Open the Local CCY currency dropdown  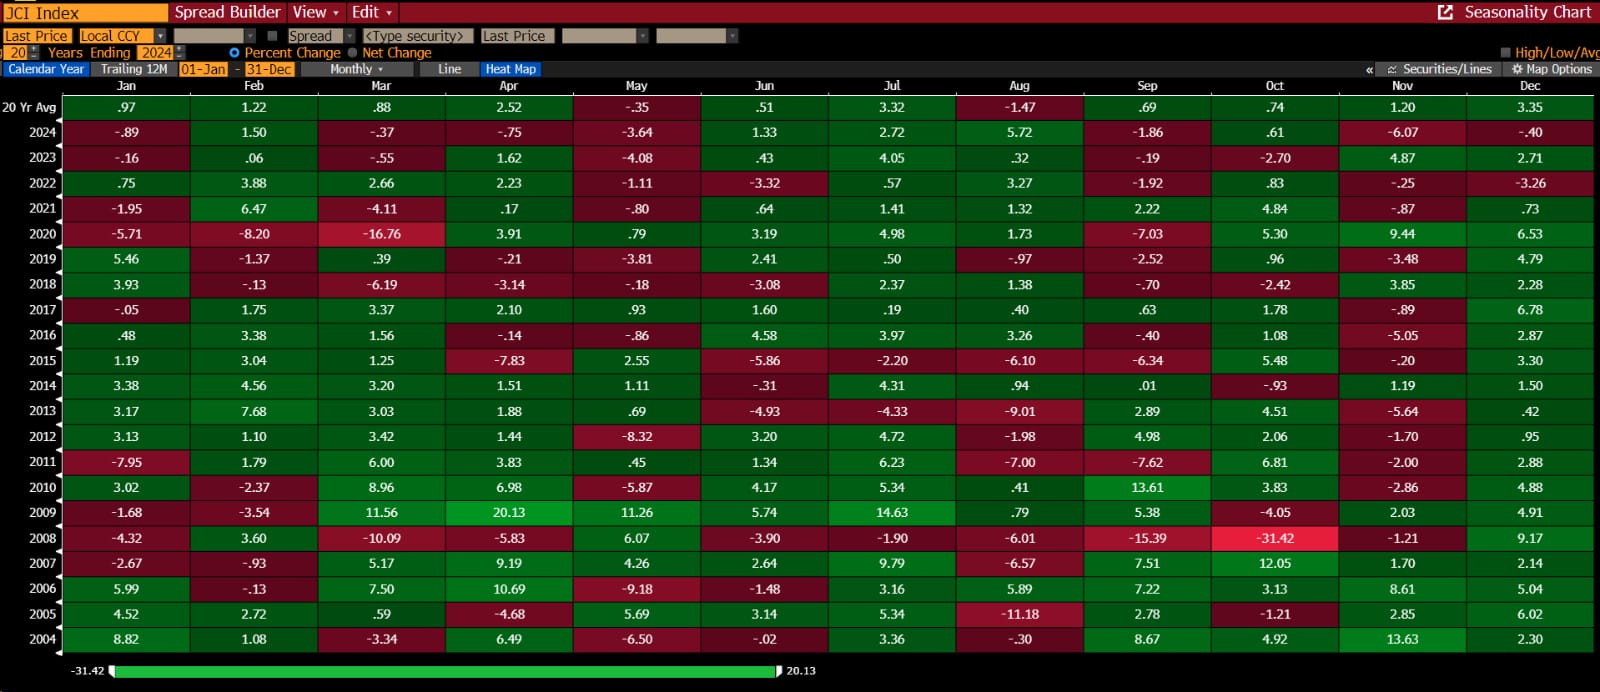coord(123,36)
